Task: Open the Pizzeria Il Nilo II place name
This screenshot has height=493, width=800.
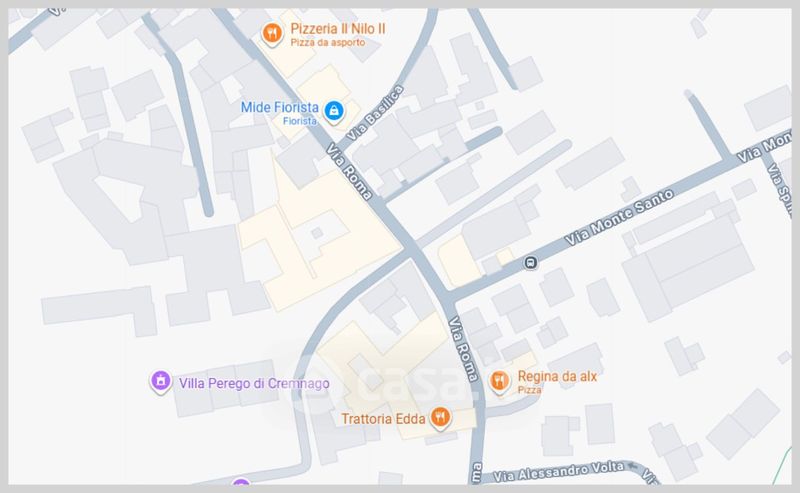Action: point(337,29)
